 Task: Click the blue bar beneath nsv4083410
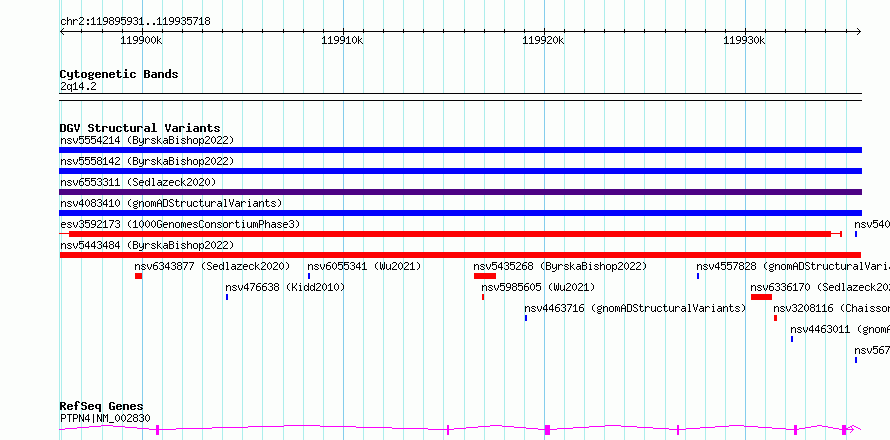(x=460, y=213)
